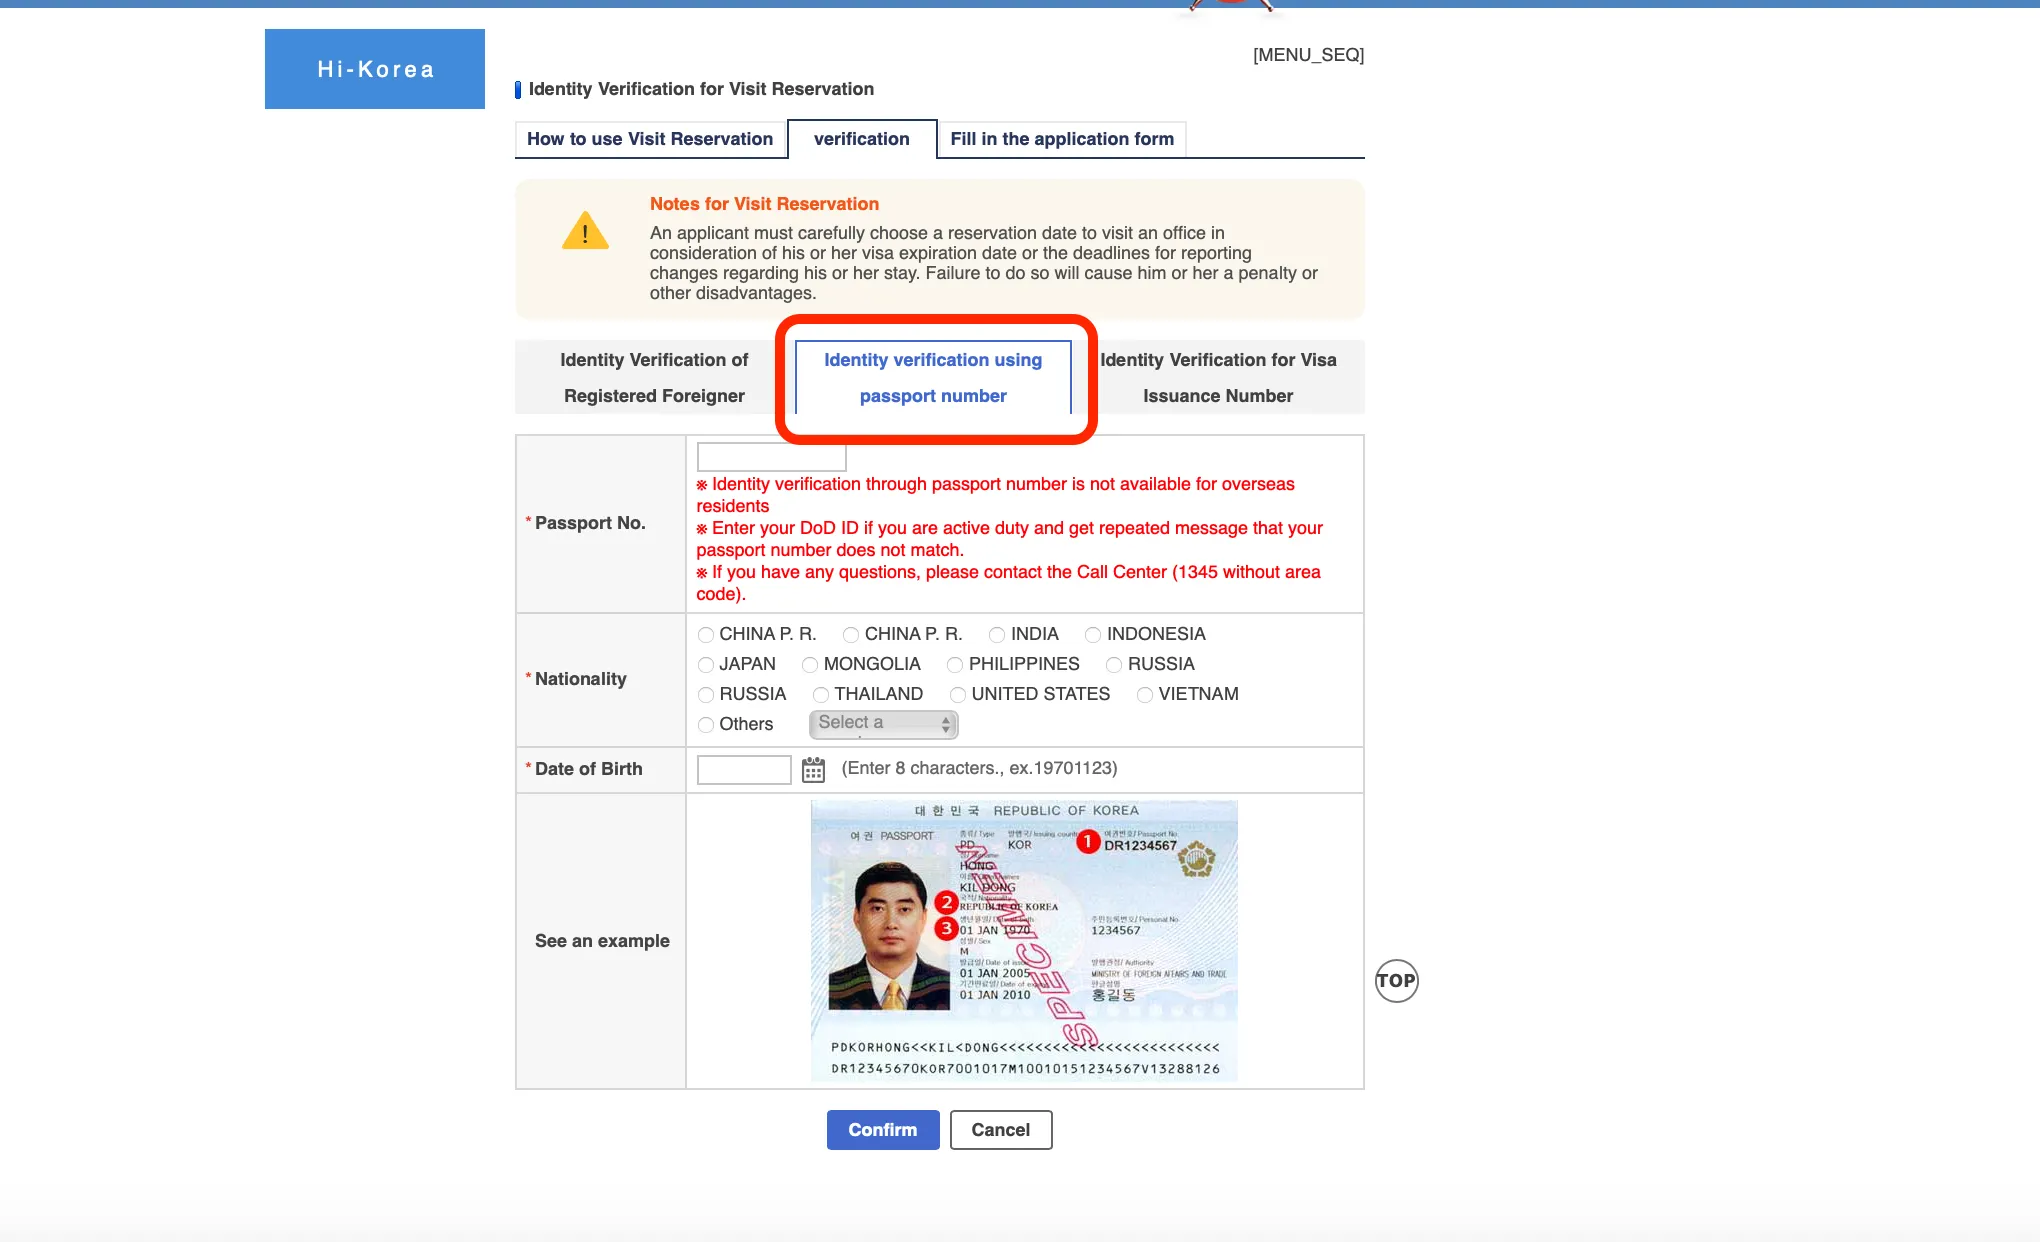Click the TOP scroll-to-top icon

click(1396, 980)
